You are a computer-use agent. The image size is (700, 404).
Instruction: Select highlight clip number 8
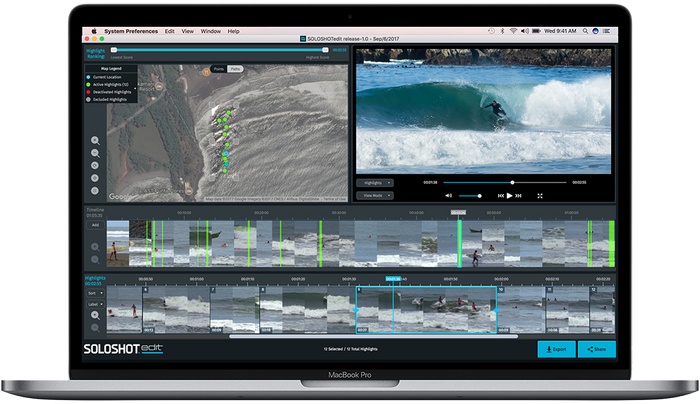pyautogui.click(x=307, y=310)
